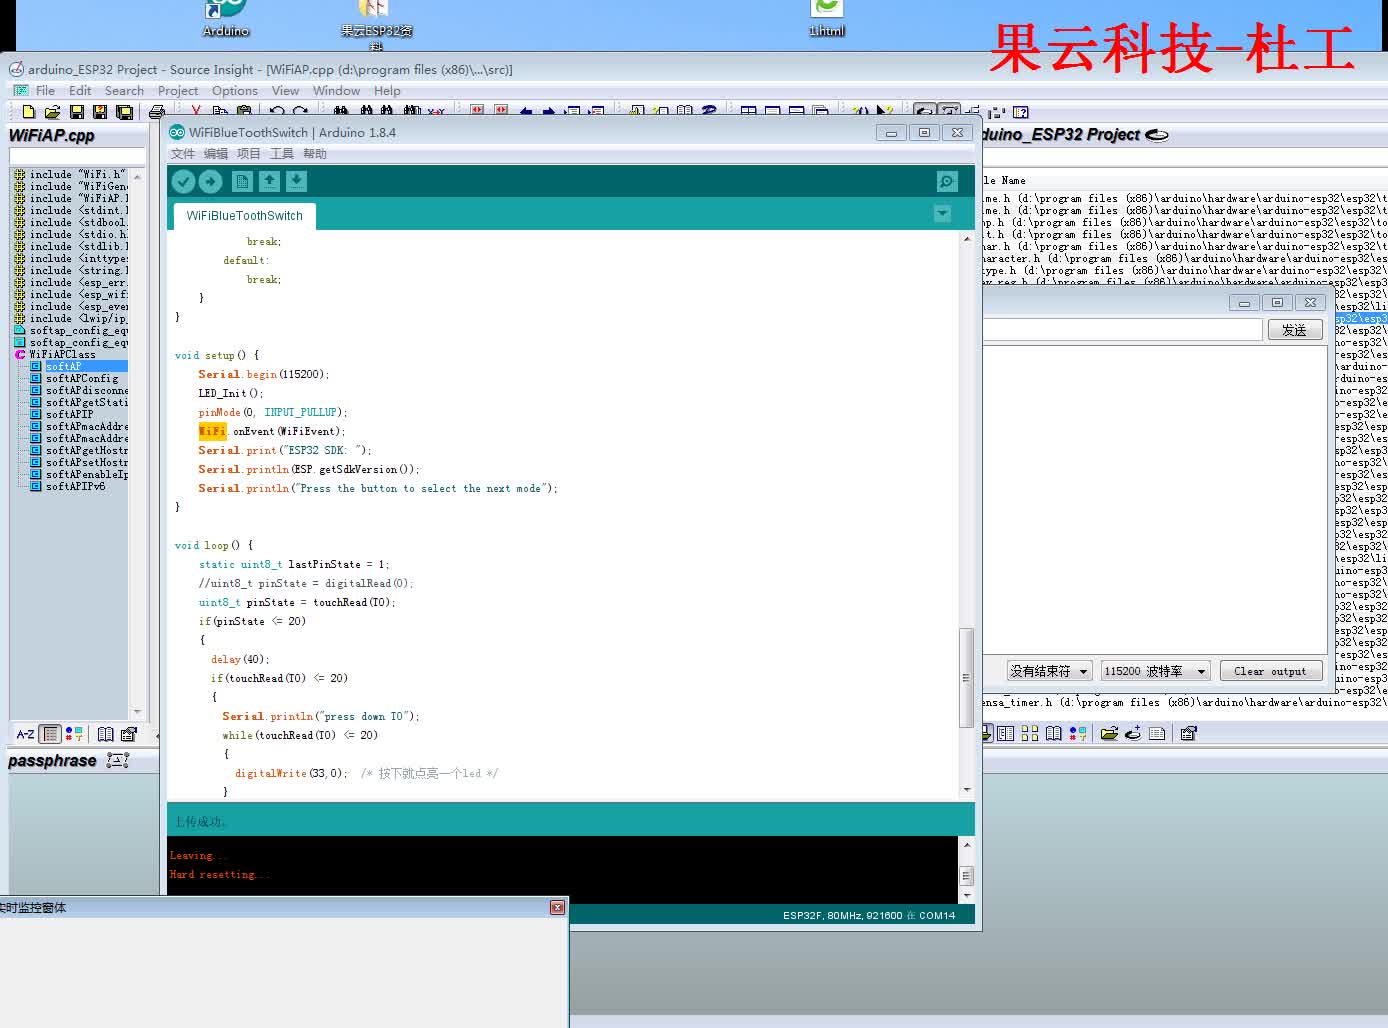Select softAPIP in the symbol tree
Screen dimensions: 1388x1028
[x=69, y=414]
